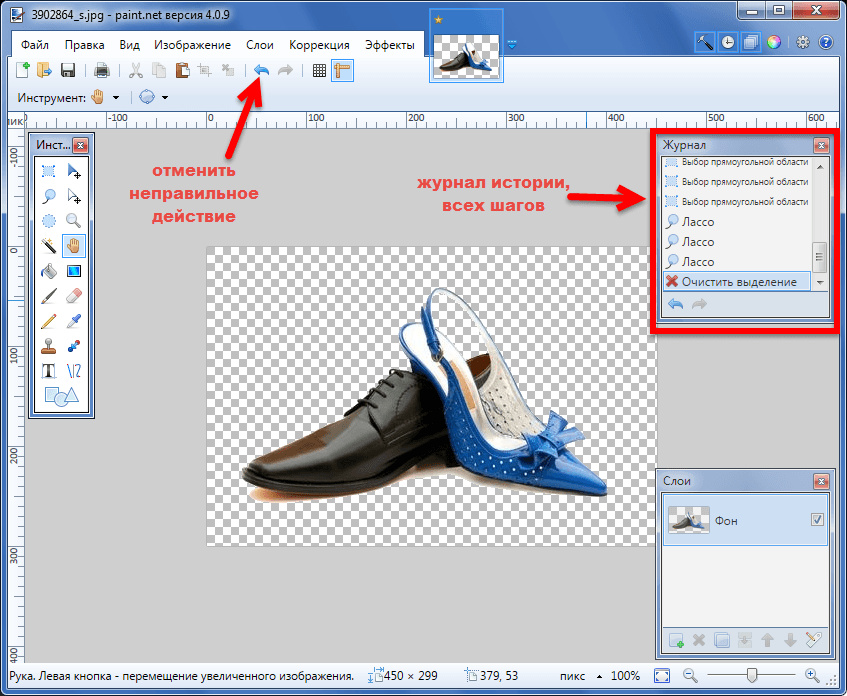847x696 pixels.
Task: Toggle visibility checkbox of Фон layer
Action: coord(817,520)
